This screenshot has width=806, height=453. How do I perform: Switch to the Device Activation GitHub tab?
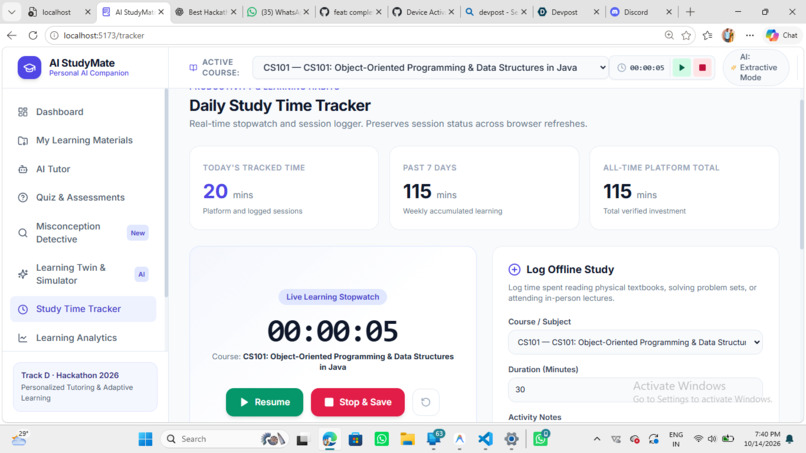424,12
